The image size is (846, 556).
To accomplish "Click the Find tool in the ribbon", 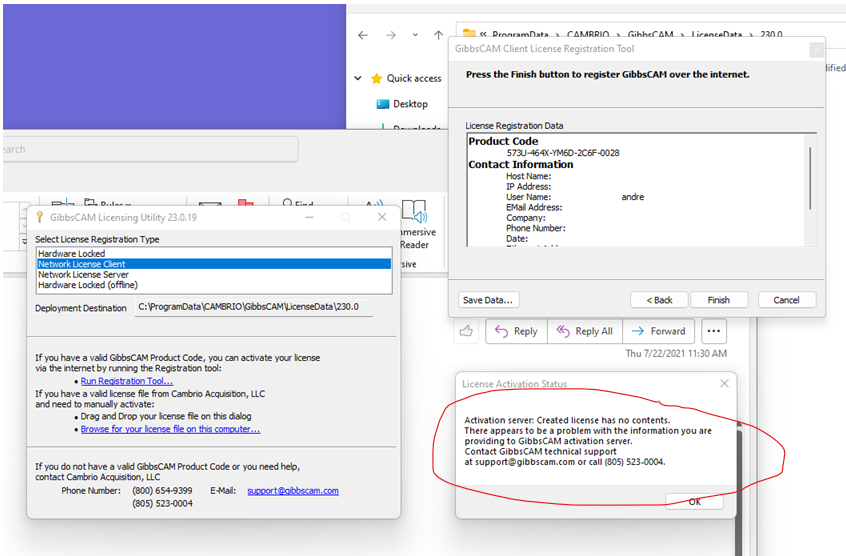I will point(298,204).
